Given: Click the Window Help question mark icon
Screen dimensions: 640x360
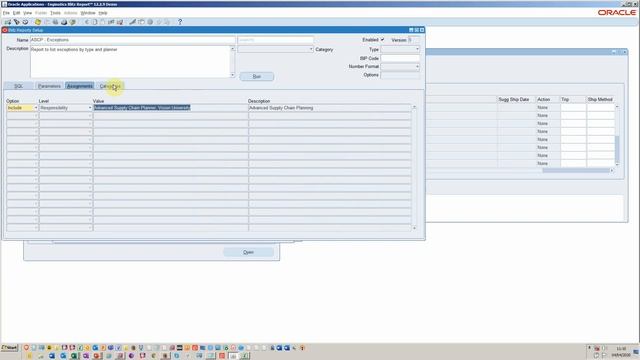Looking at the screenshot, I should pos(180,22).
